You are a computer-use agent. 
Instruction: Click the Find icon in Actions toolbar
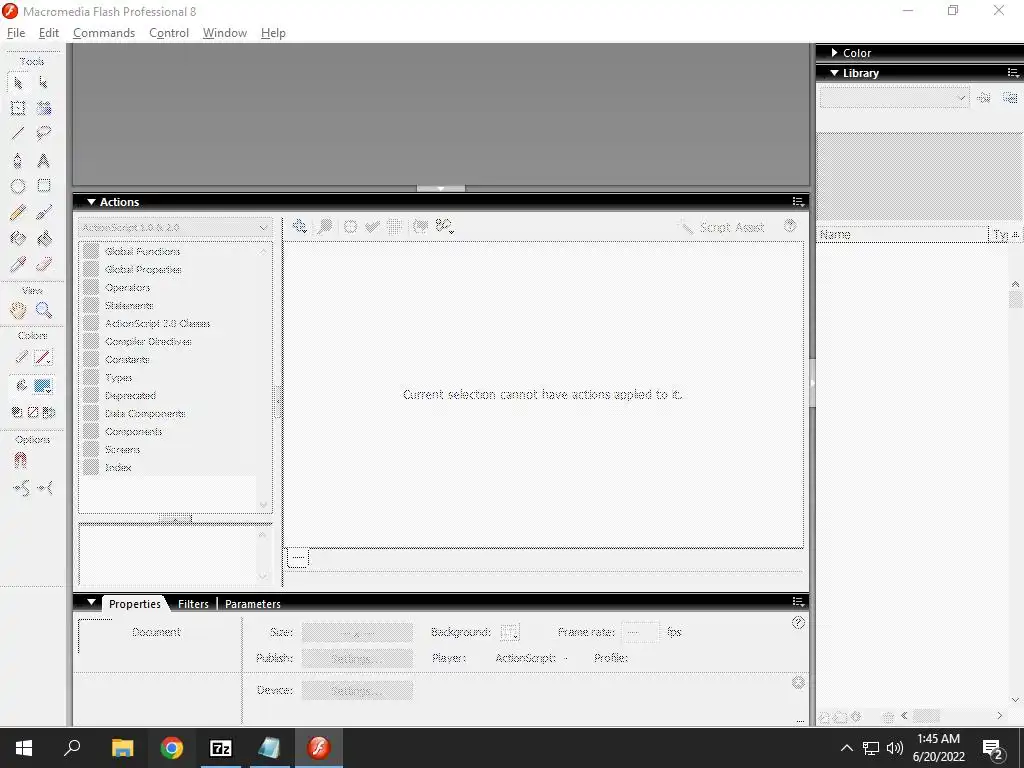tap(325, 226)
